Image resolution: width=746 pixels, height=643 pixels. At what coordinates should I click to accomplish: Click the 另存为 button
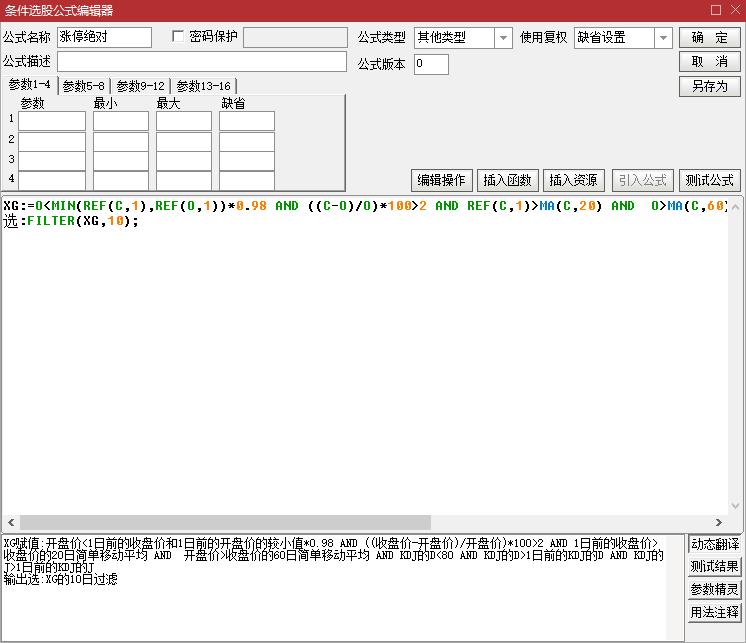pyautogui.click(x=710, y=86)
